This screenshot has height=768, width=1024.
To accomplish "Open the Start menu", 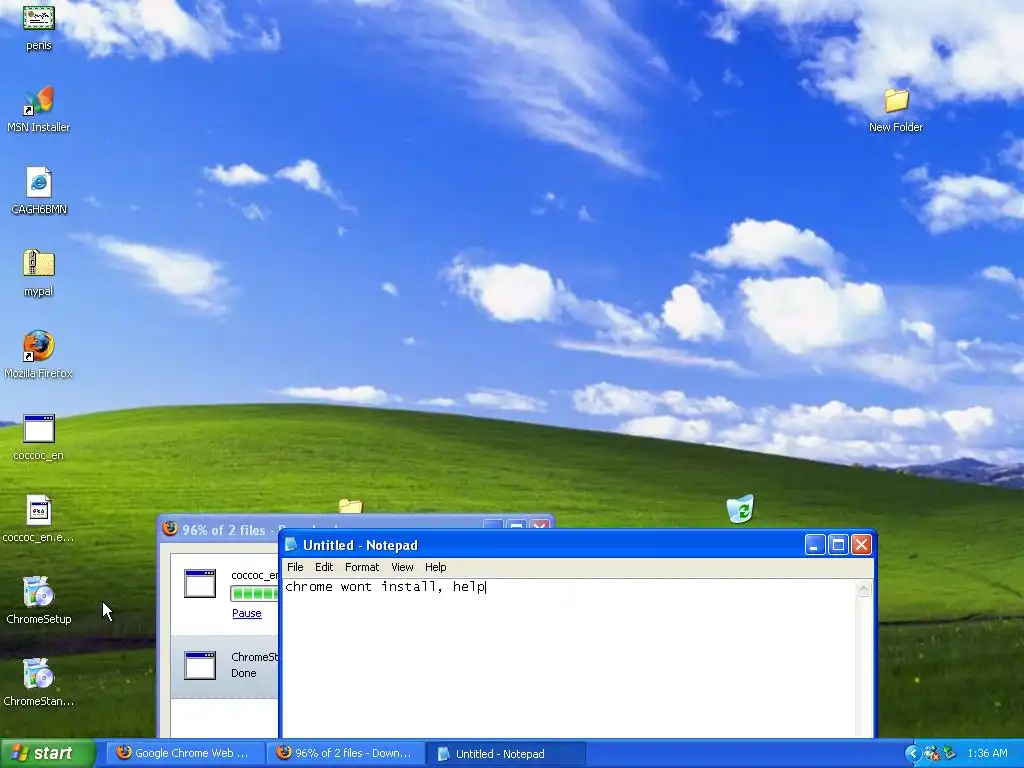I will [x=47, y=754].
